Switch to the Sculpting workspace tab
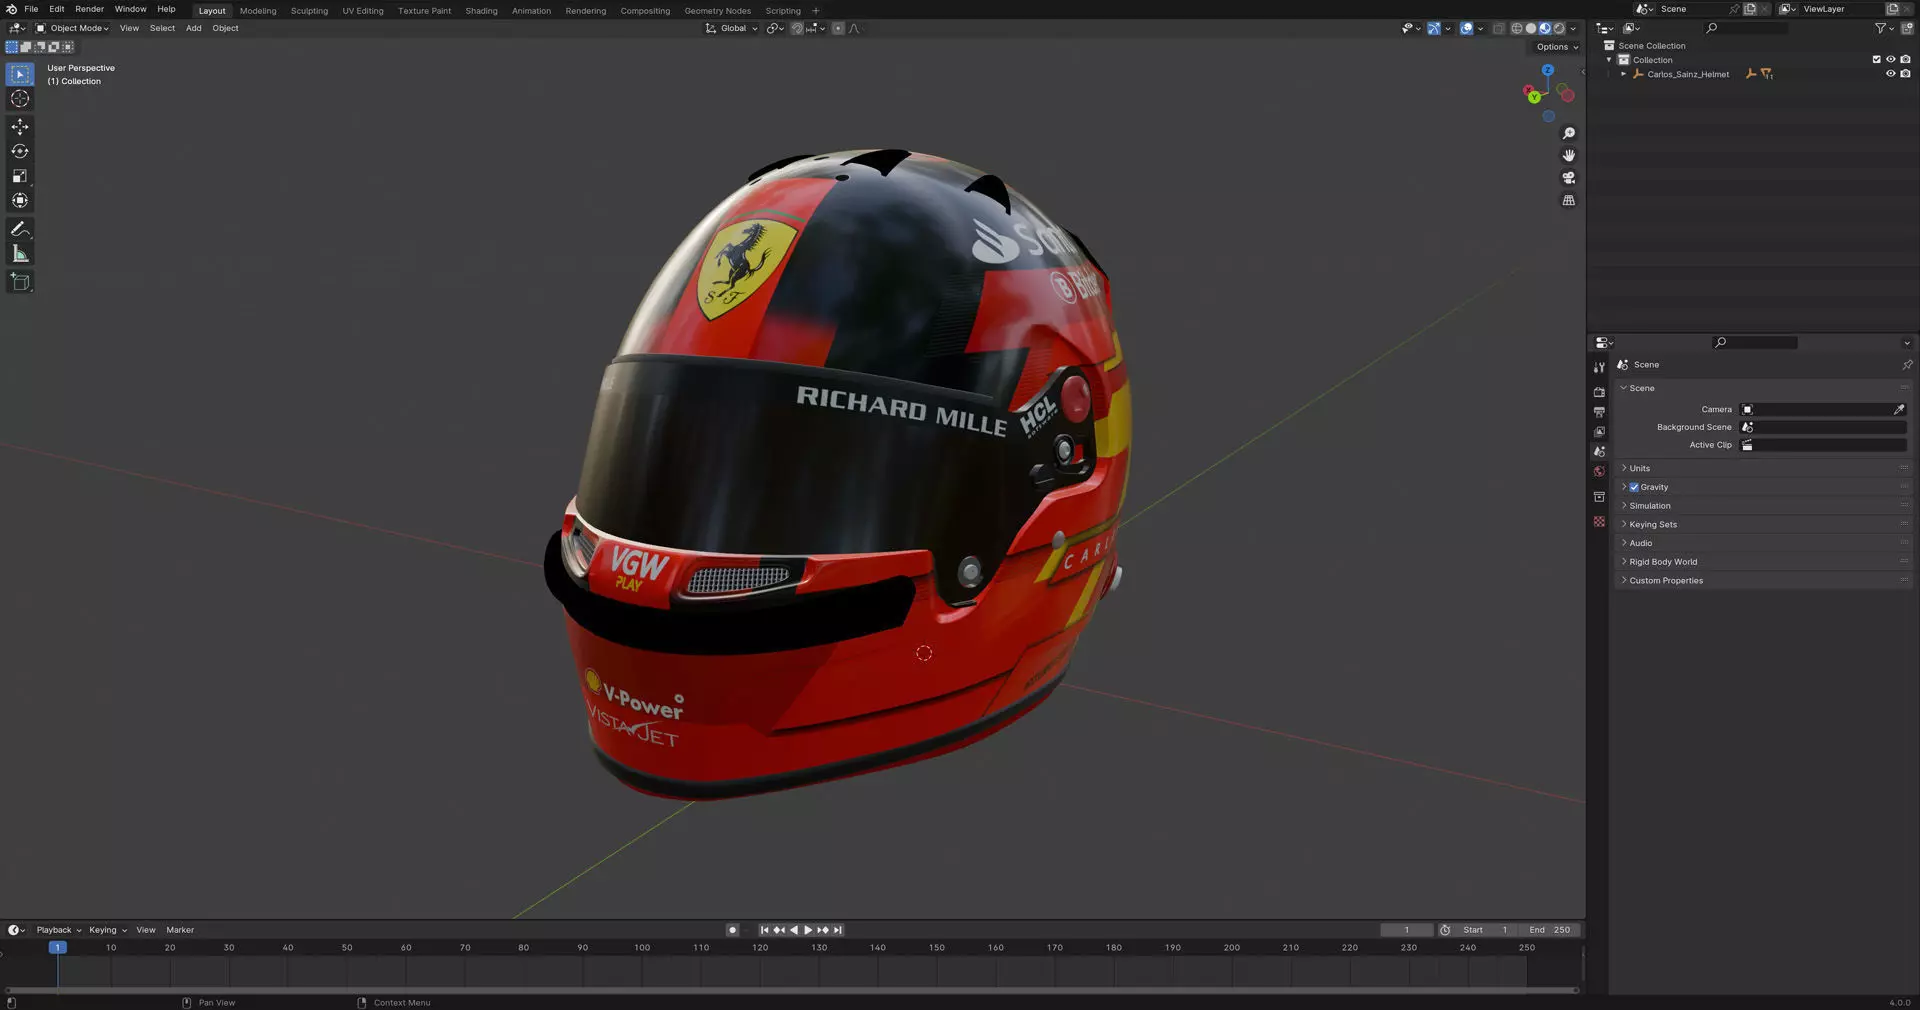 pos(309,11)
